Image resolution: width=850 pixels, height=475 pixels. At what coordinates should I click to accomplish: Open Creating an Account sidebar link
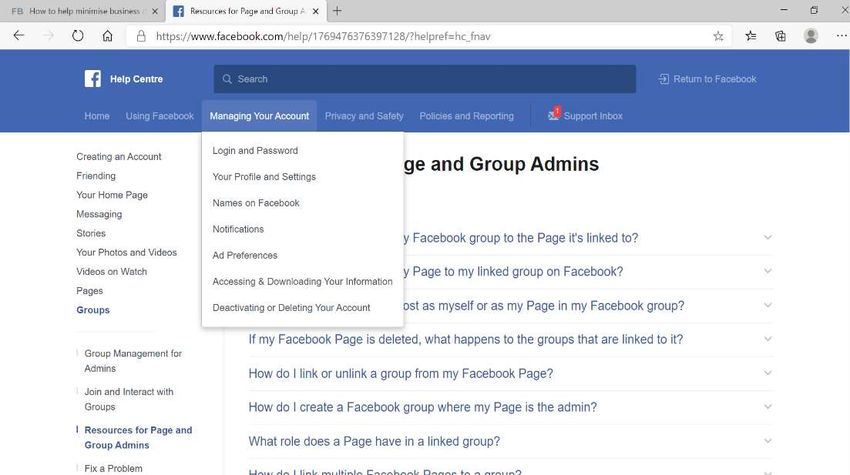pyautogui.click(x=119, y=157)
